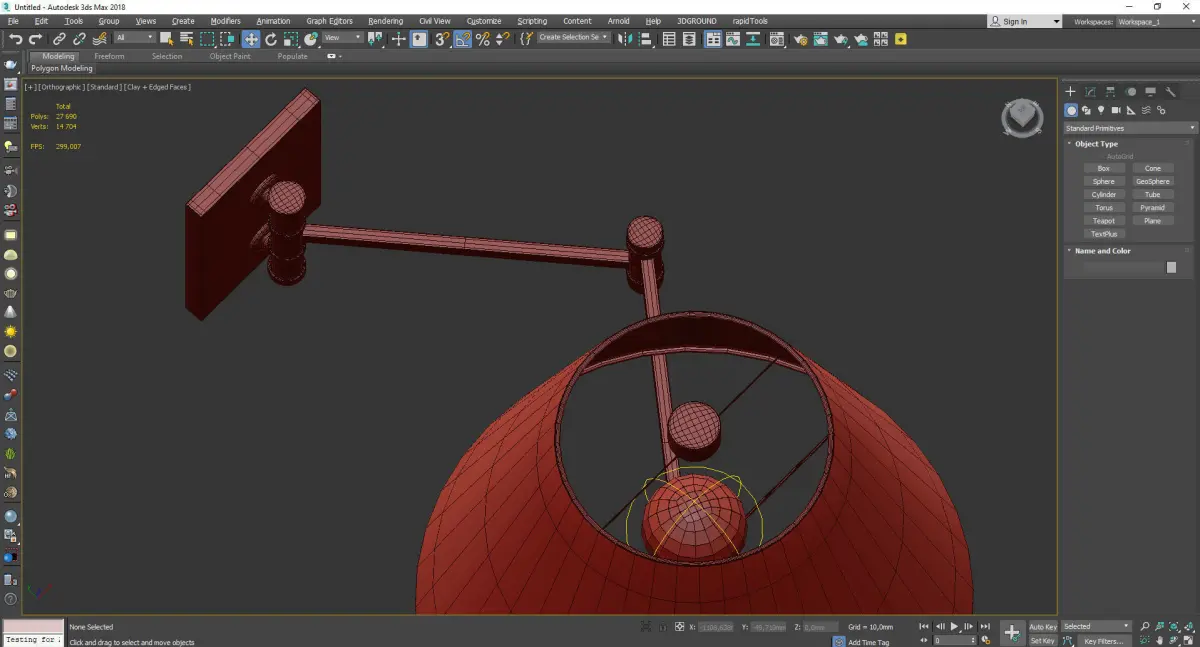The width and height of the screenshot is (1200, 647).
Task: Switch to the Freeform ribbon tab
Action: (109, 56)
